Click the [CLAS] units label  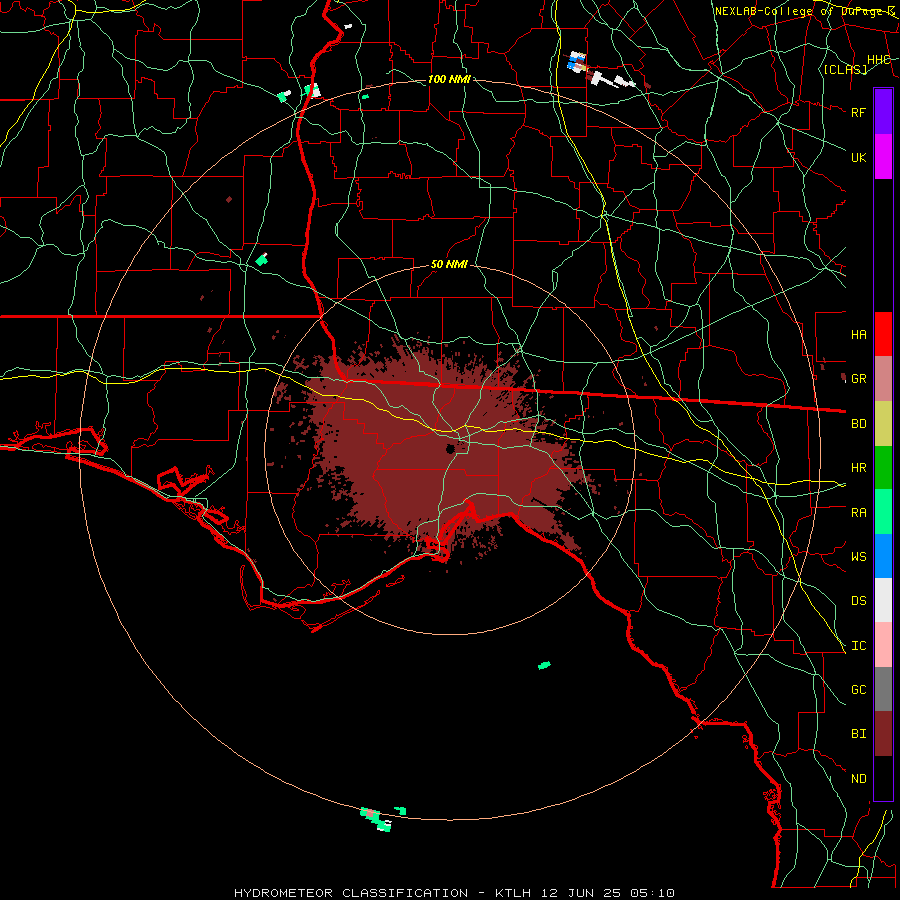[x=845, y=69]
